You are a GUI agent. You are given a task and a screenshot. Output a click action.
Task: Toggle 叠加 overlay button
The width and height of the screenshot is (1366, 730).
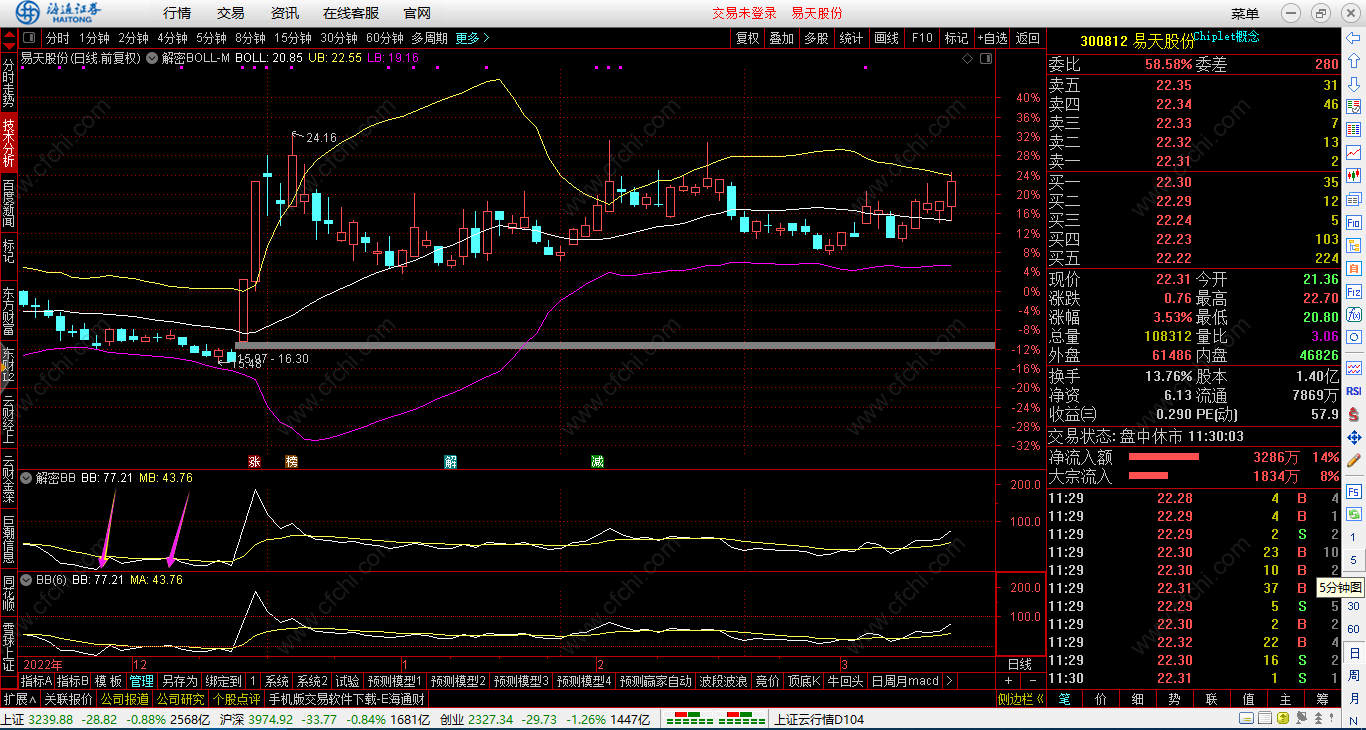782,38
